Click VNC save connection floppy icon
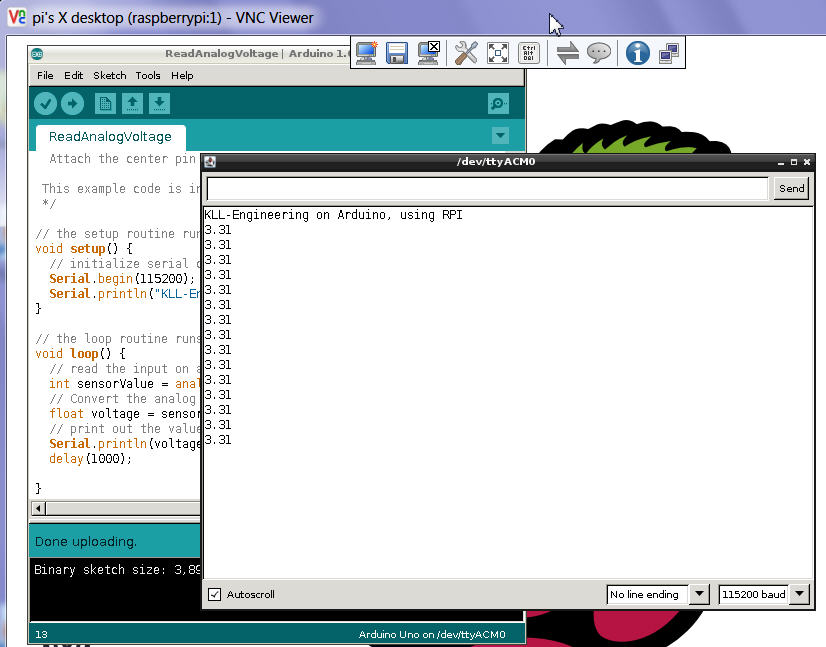 point(398,53)
